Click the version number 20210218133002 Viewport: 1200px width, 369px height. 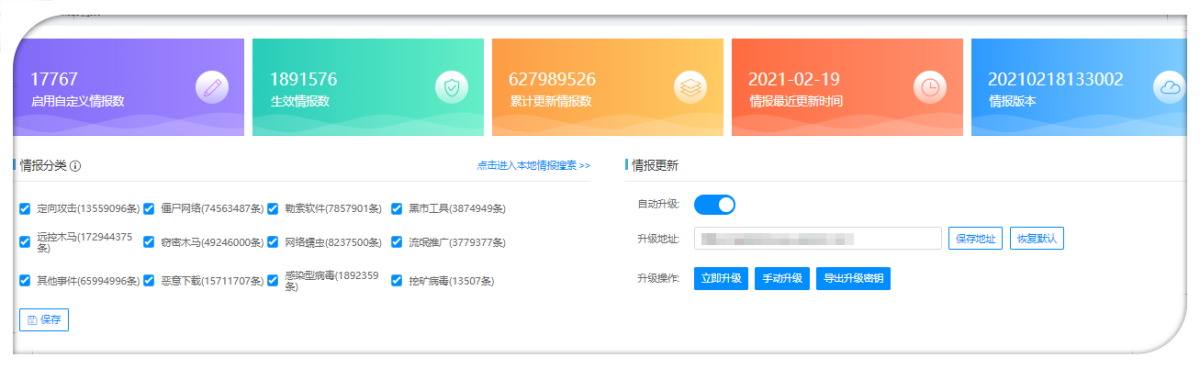1055,79
